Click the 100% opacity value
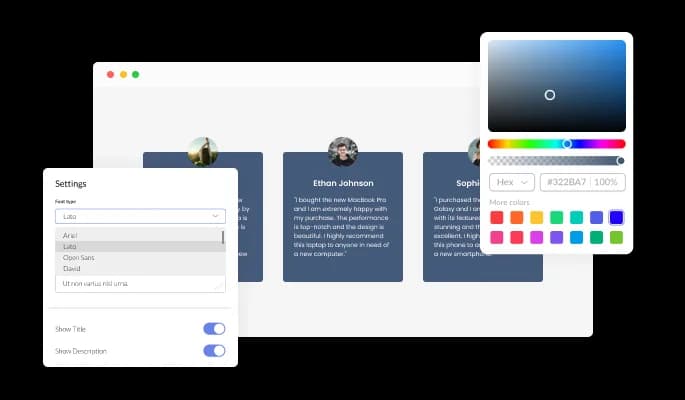The width and height of the screenshot is (685, 400). 605,182
